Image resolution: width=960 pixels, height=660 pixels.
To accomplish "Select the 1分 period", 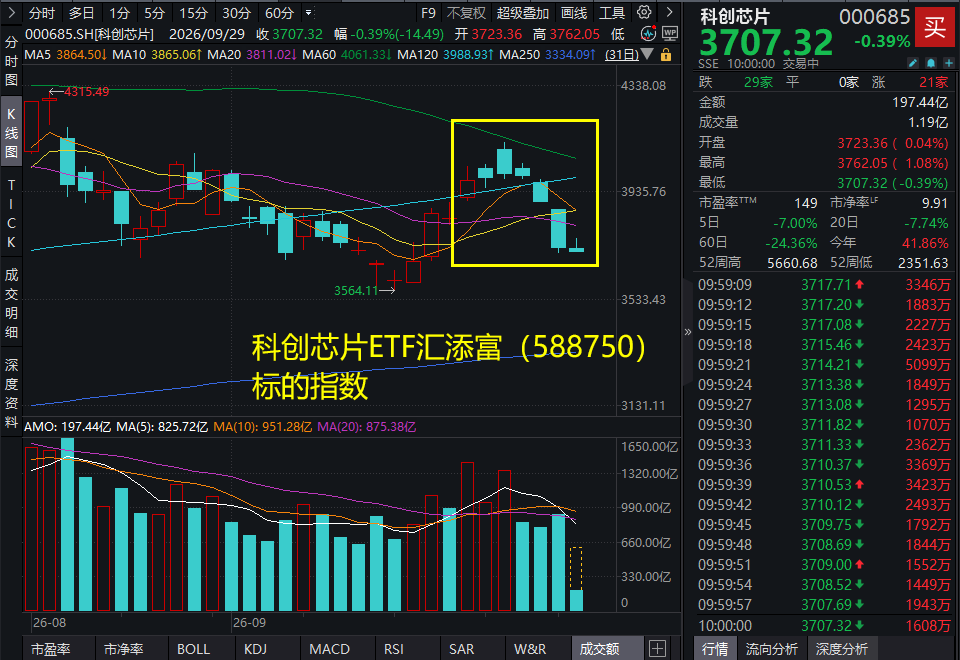I will coord(119,13).
